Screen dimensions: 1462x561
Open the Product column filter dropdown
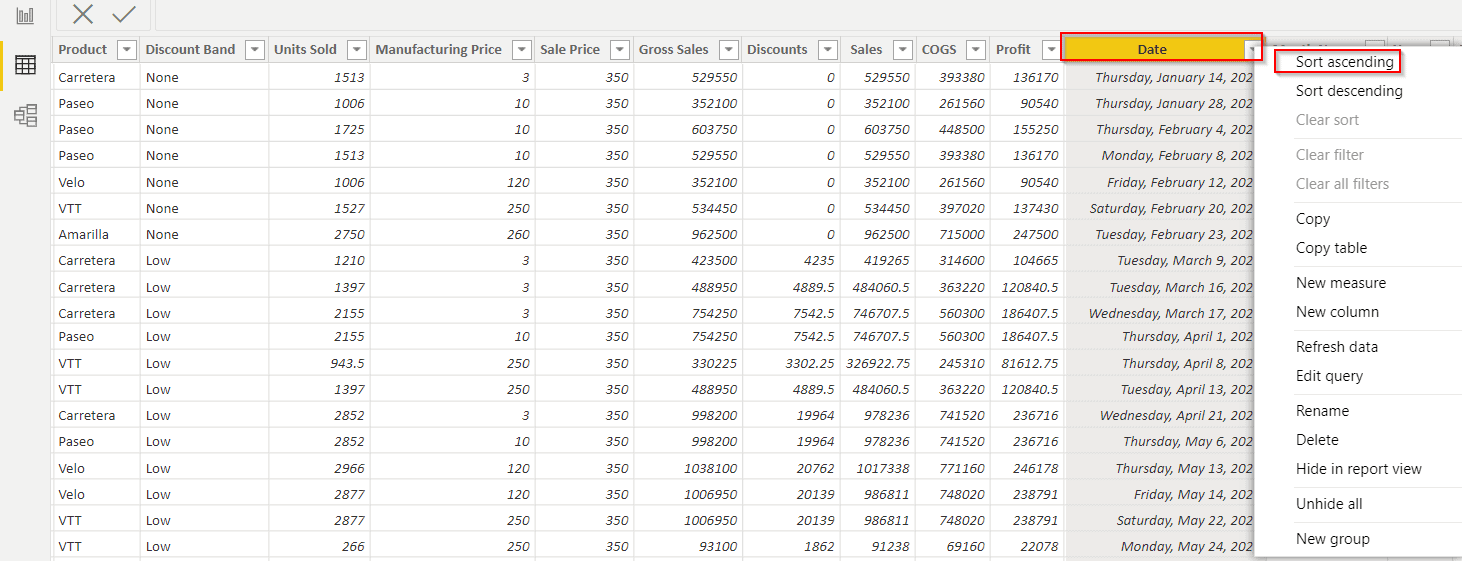pos(127,50)
